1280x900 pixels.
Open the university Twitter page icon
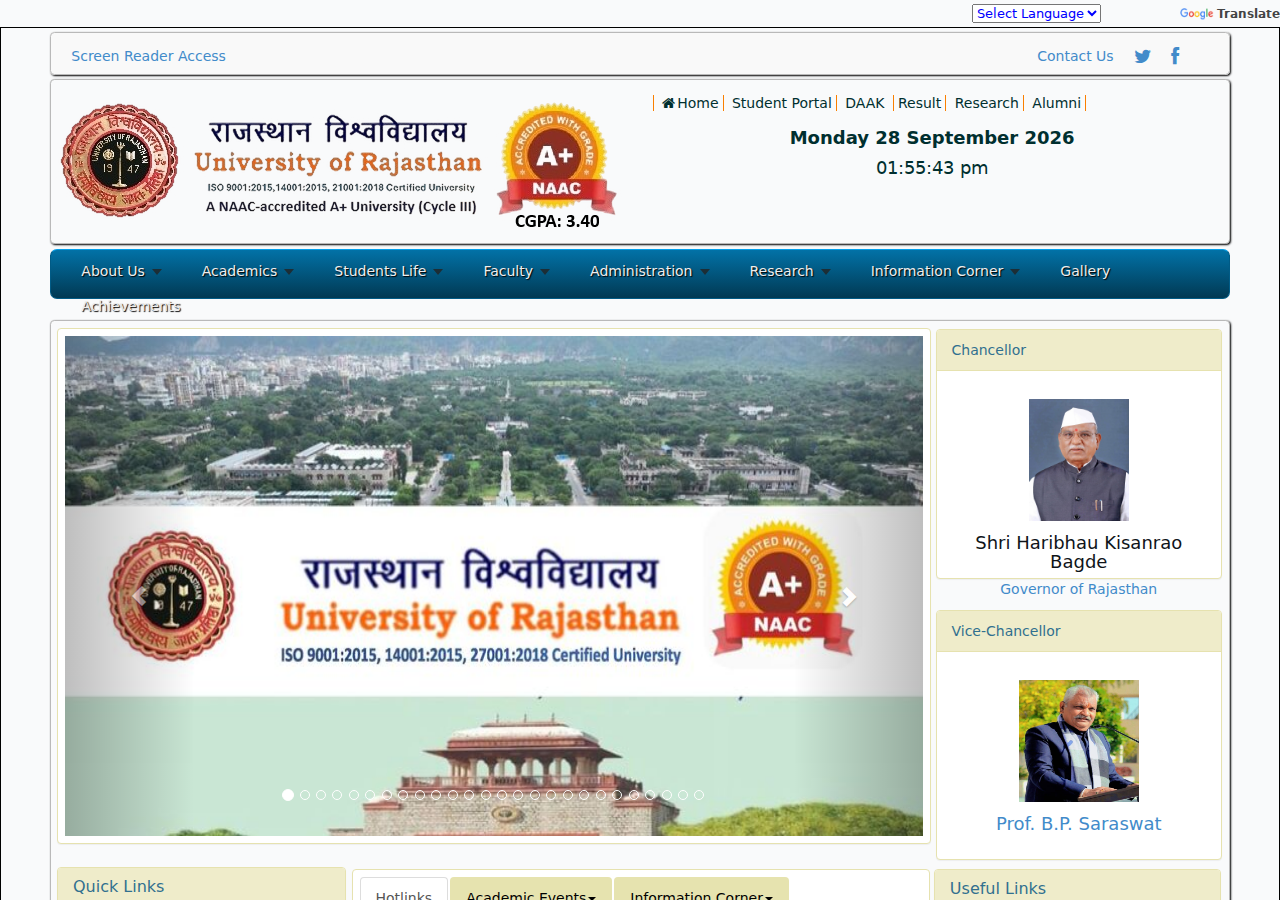1142,56
